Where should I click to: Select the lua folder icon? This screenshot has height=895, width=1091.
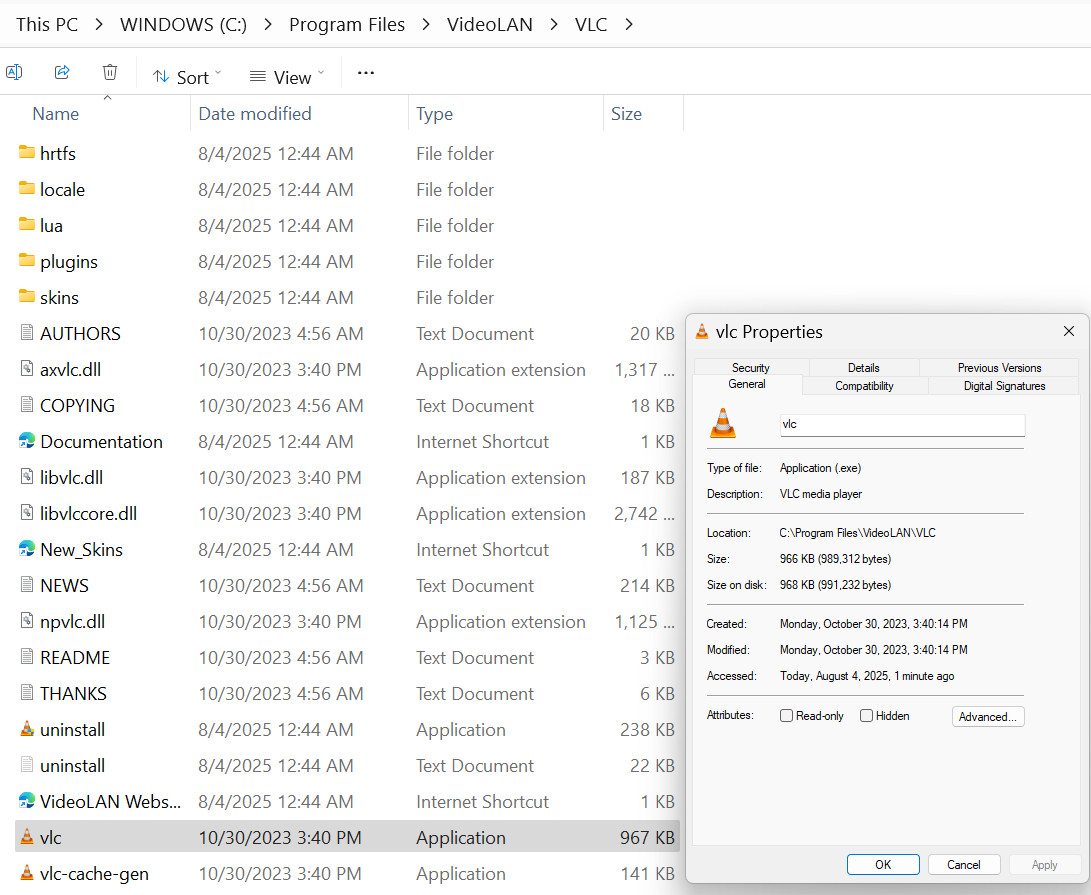[26, 225]
